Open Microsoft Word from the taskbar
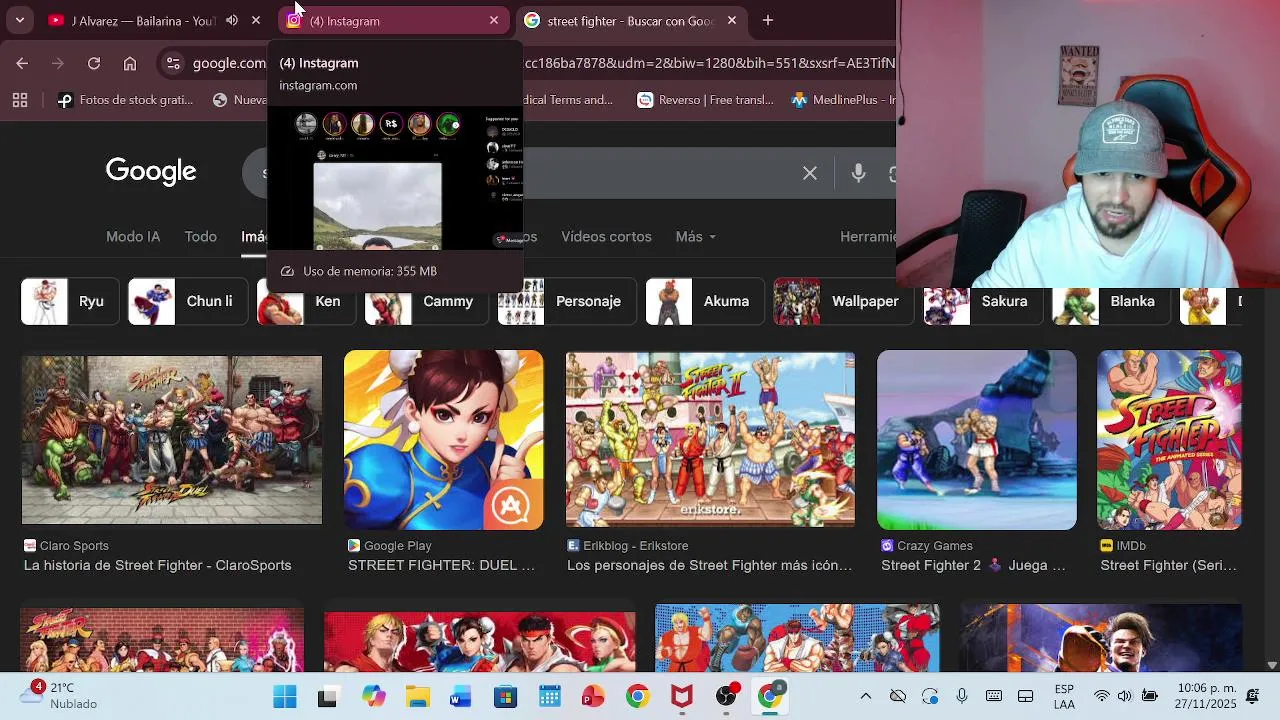 click(x=461, y=697)
